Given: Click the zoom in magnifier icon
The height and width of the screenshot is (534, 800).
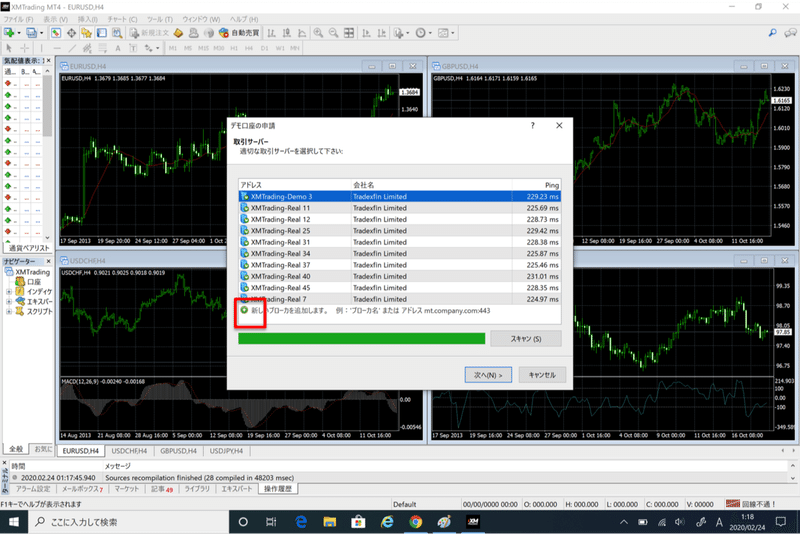Looking at the screenshot, I should point(318,33).
